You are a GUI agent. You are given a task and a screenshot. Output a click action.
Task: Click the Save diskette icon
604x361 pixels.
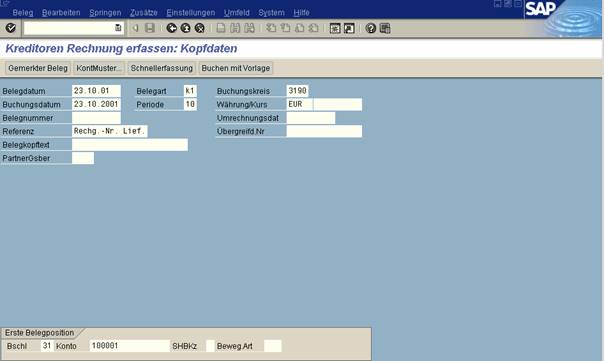tap(150, 28)
